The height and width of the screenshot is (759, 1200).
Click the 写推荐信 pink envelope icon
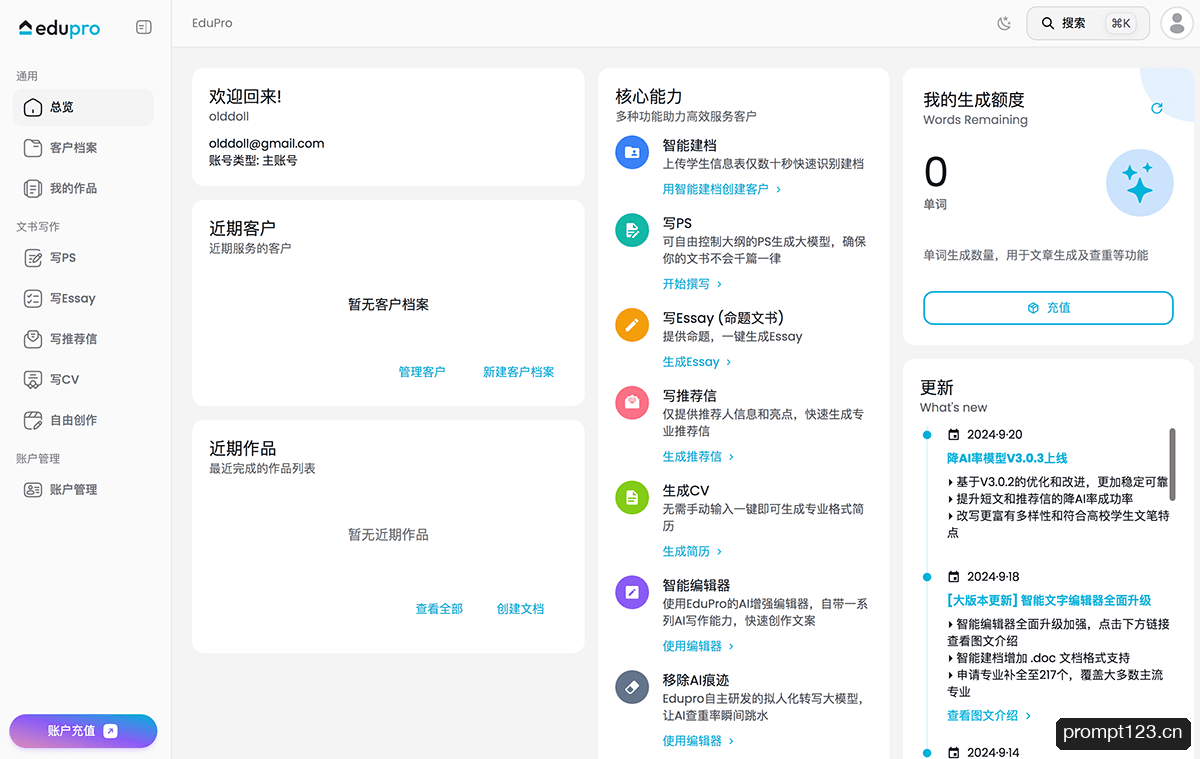coord(632,402)
